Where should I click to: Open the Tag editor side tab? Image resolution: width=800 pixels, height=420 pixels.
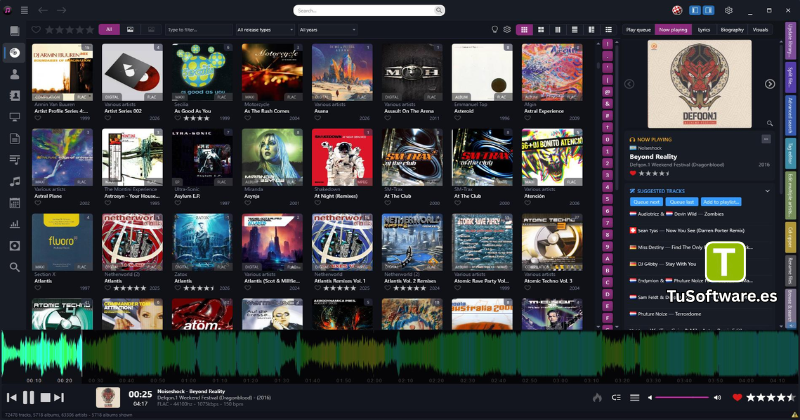790,154
